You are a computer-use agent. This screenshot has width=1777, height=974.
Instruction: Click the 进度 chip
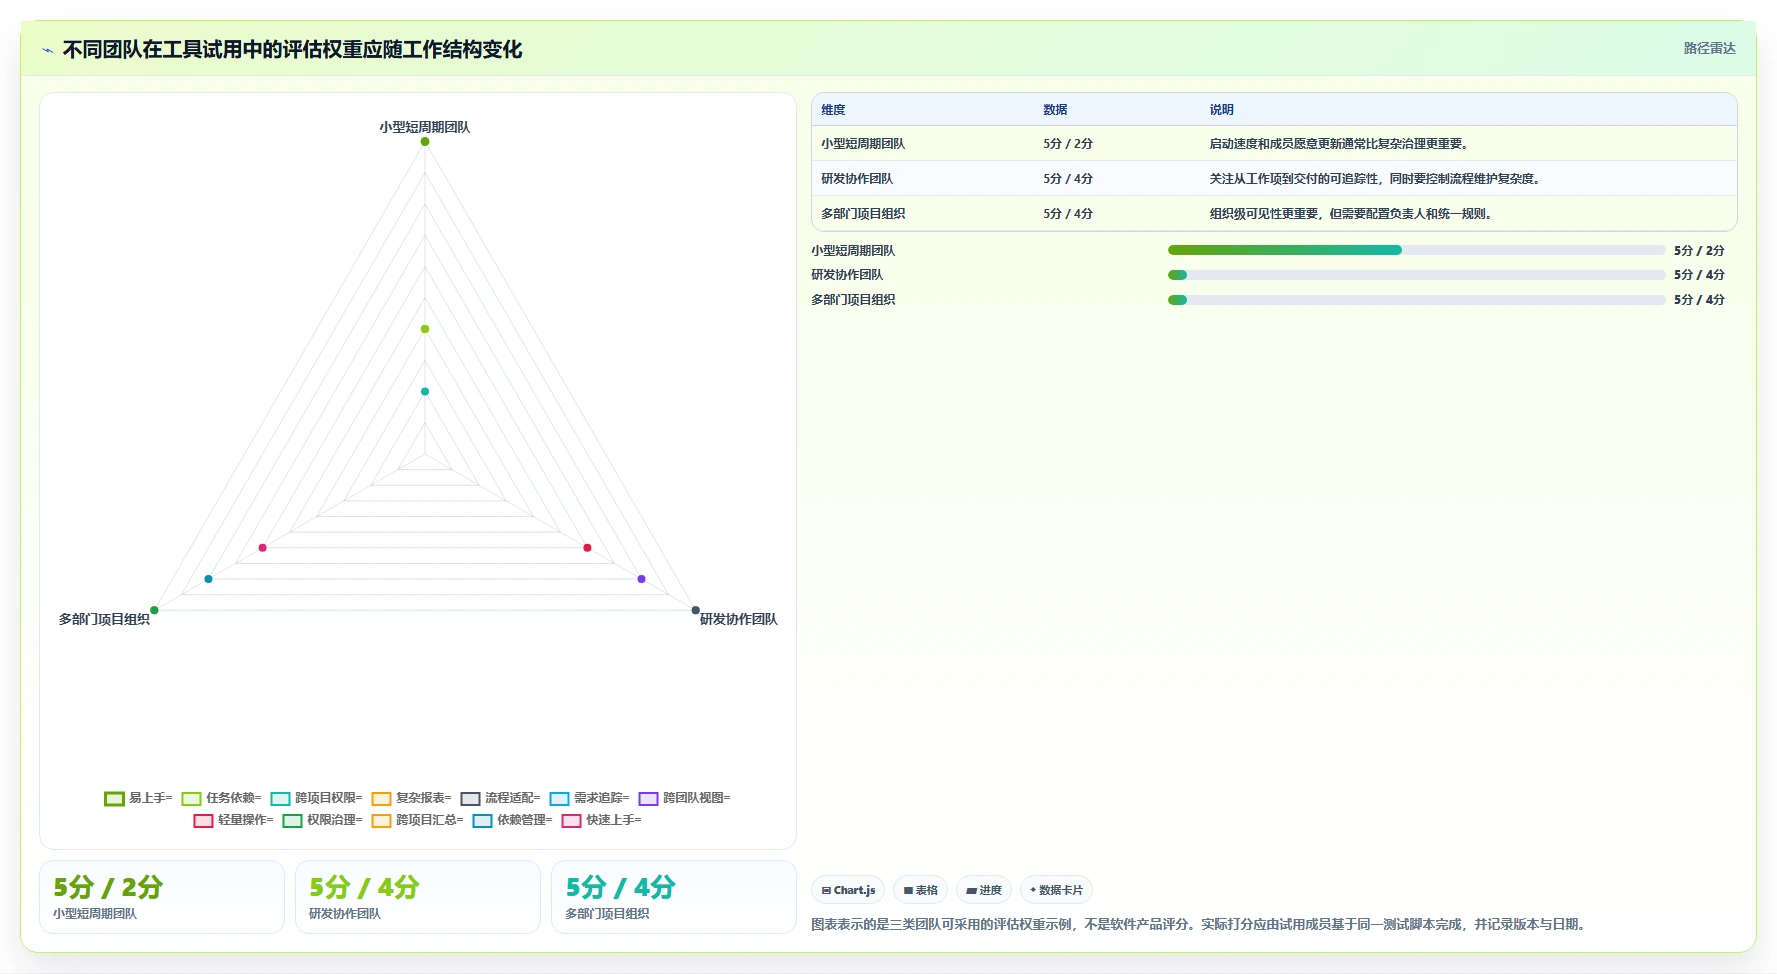tap(984, 890)
